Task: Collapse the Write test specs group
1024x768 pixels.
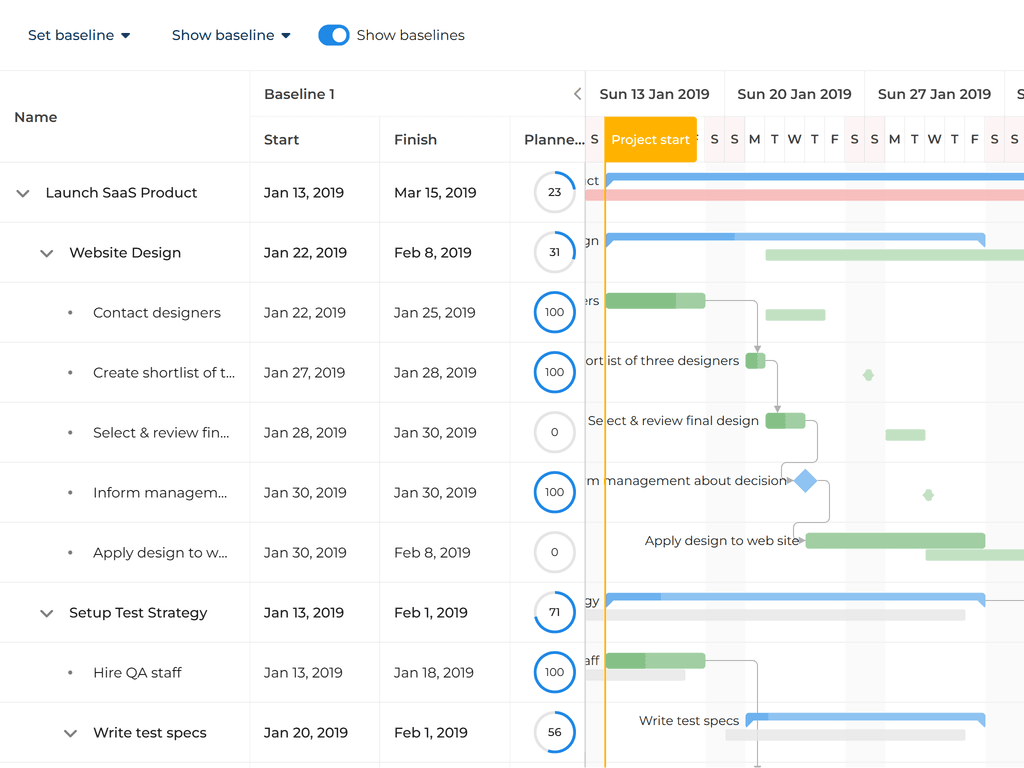Action: coord(70,733)
